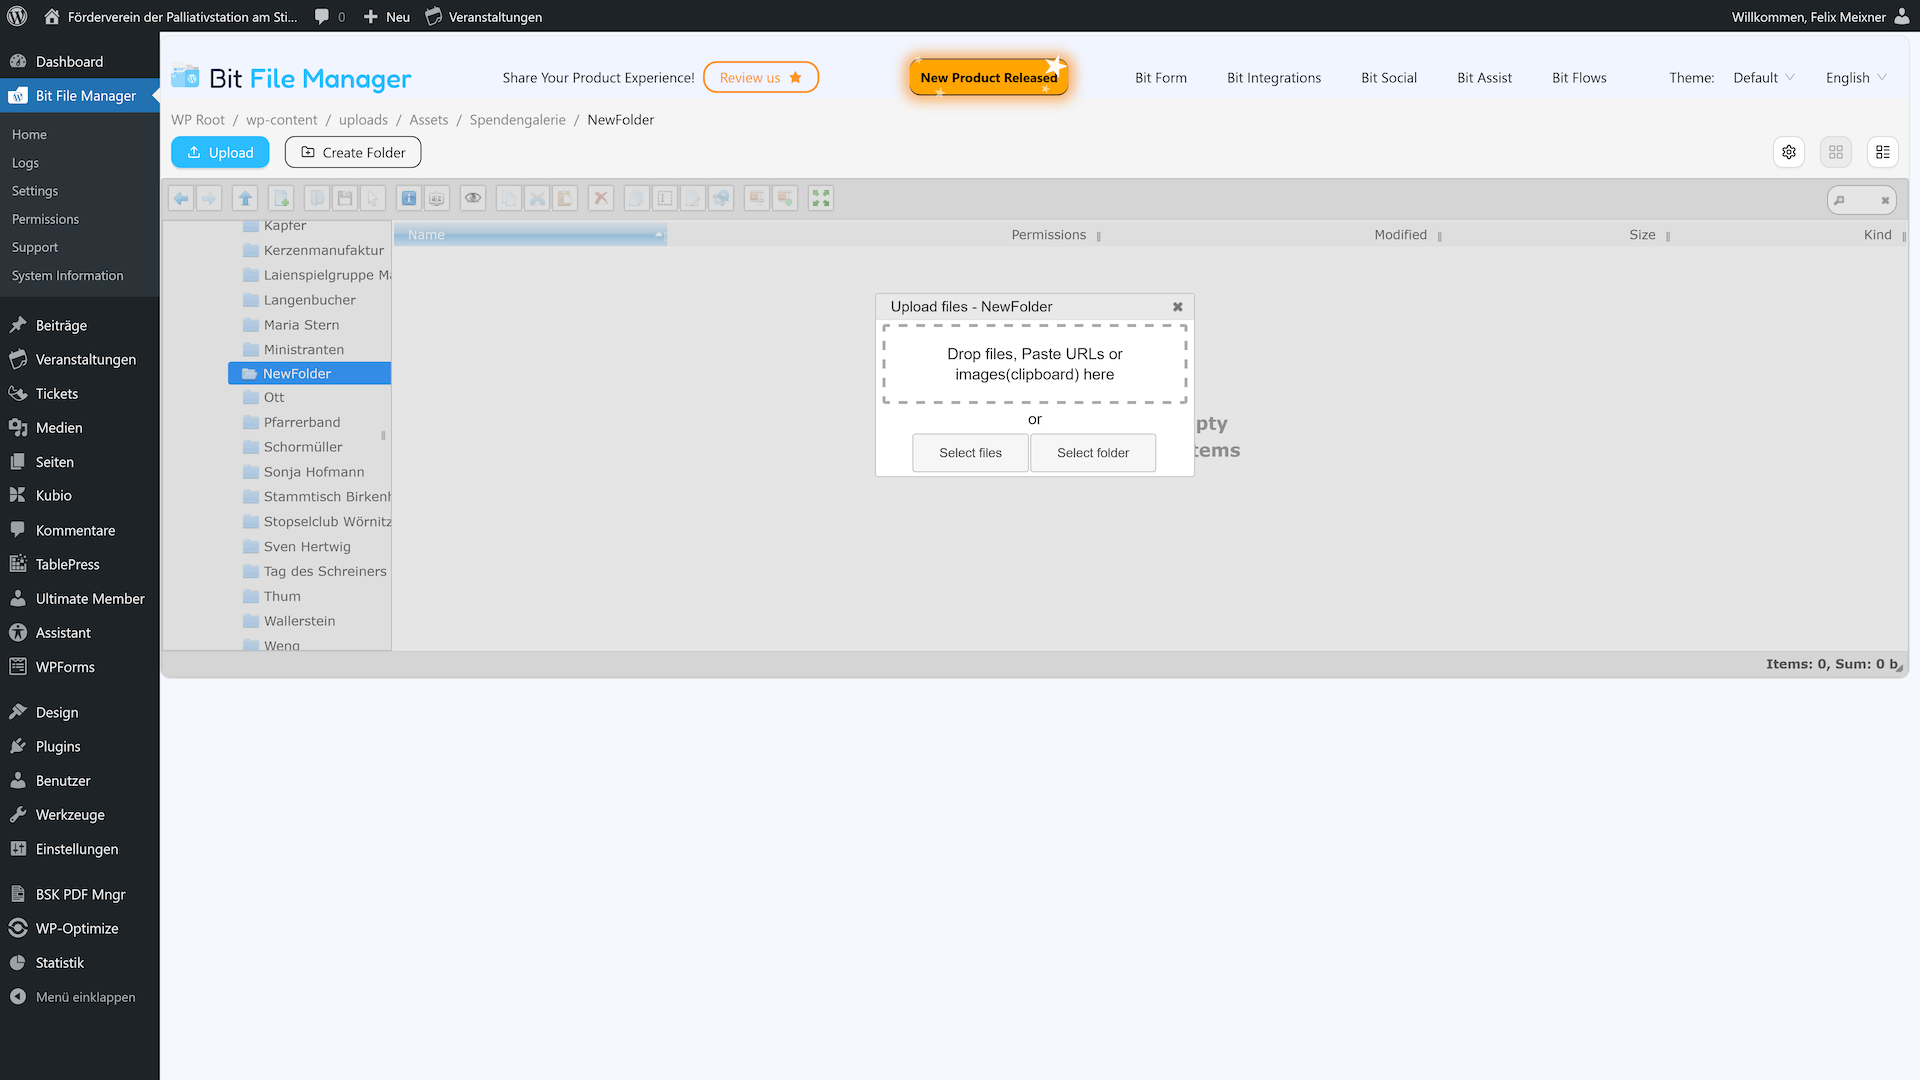Open the Bit Integrations link
The height and width of the screenshot is (1080, 1920).
(1274, 77)
